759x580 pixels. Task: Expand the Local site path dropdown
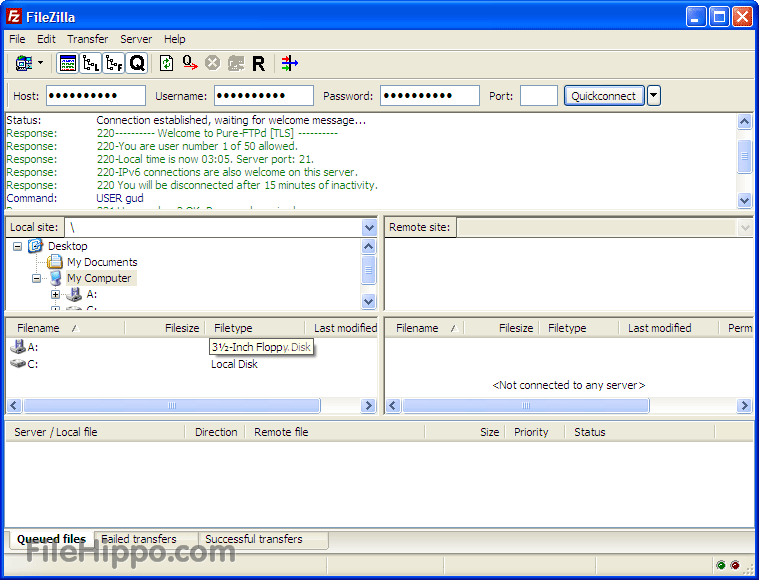[x=369, y=228]
